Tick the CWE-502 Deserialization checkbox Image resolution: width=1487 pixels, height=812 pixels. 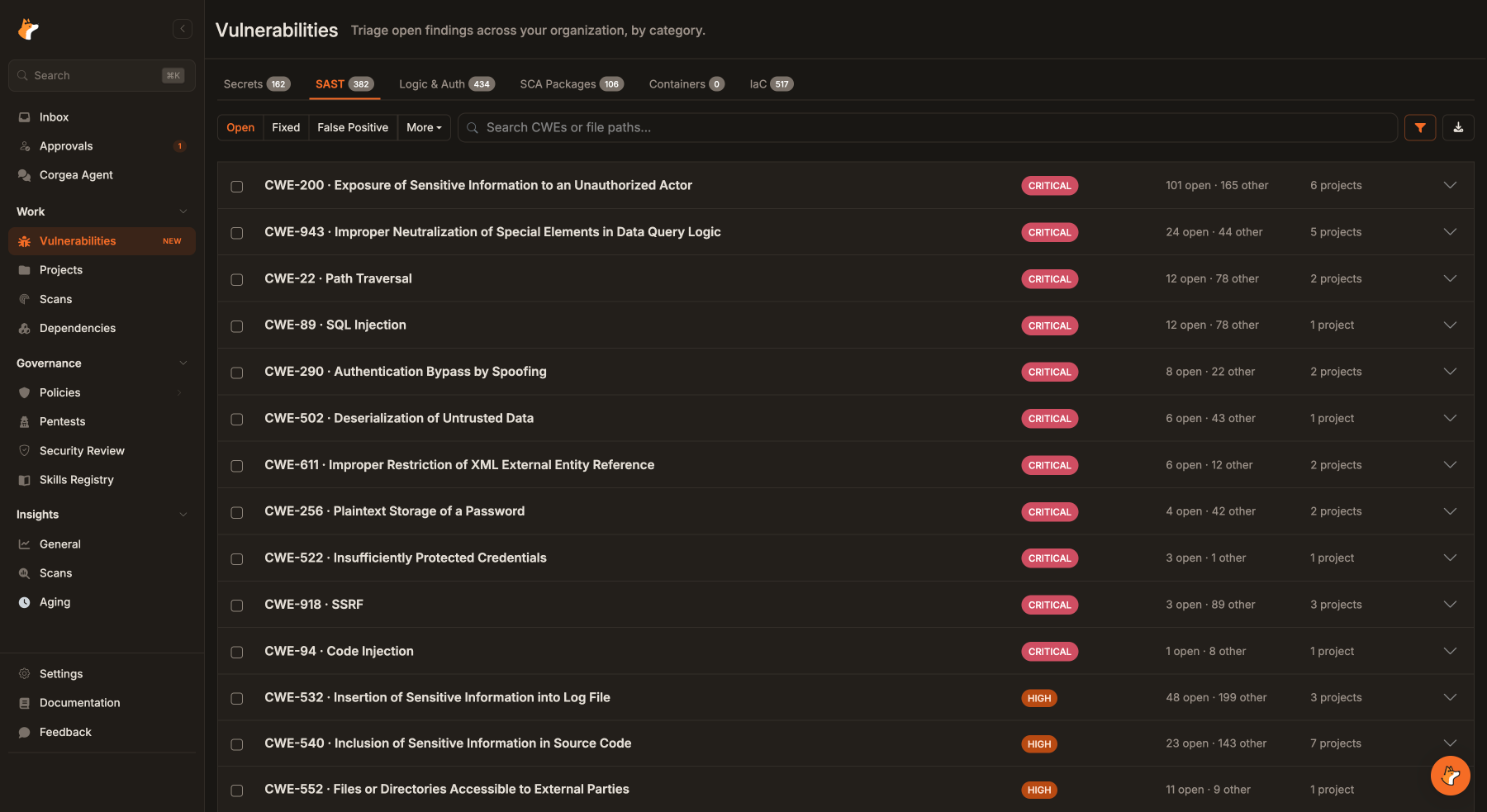pyautogui.click(x=237, y=419)
